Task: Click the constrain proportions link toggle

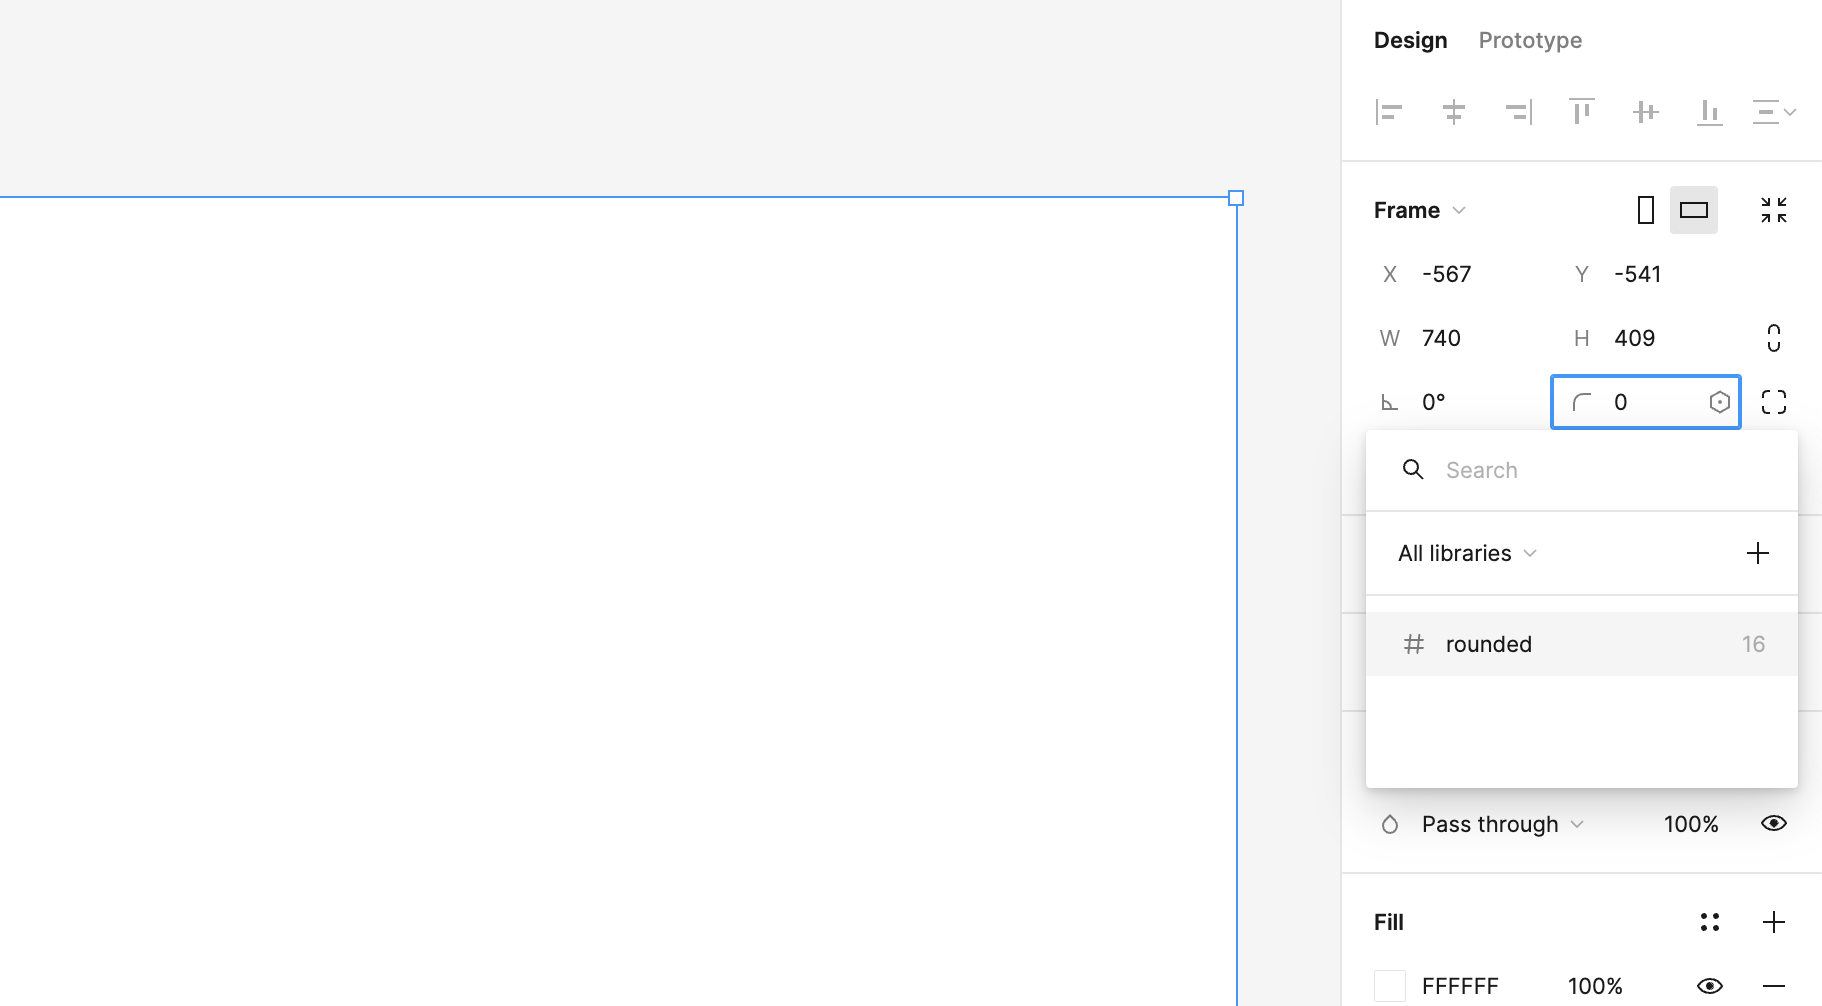Action: coord(1775,338)
